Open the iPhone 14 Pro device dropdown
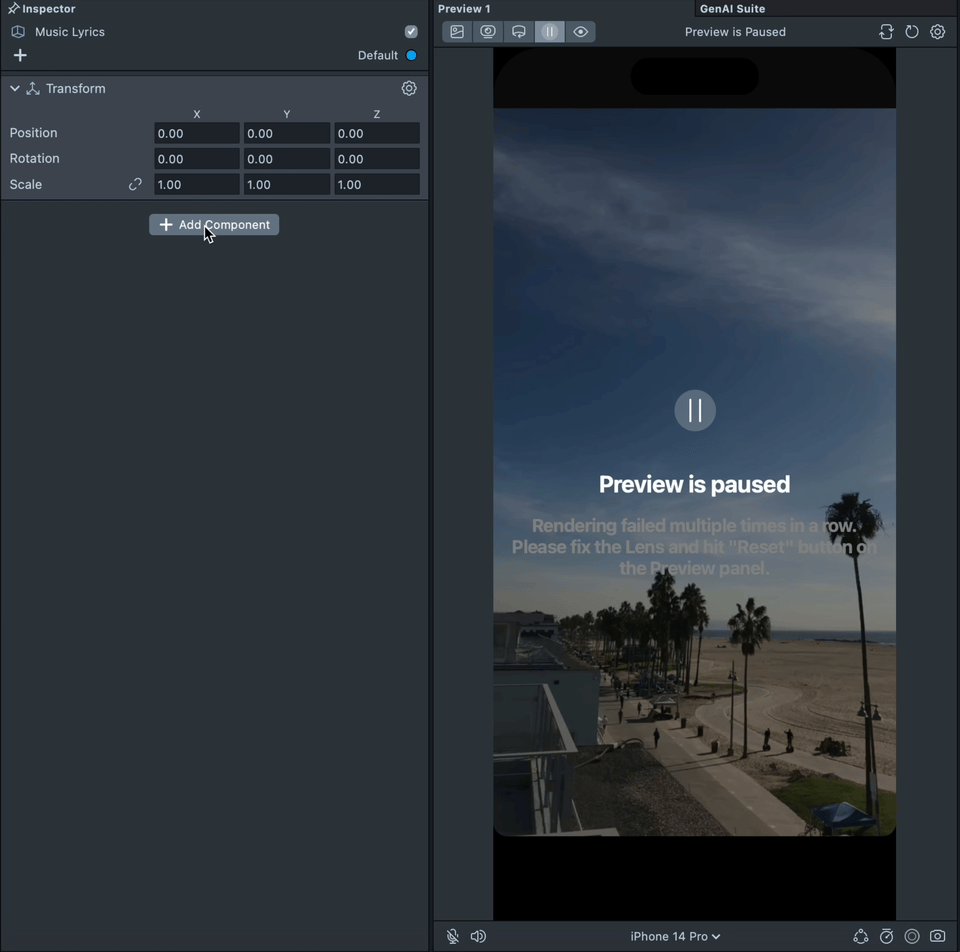Viewport: 960px width, 952px height. (675, 936)
